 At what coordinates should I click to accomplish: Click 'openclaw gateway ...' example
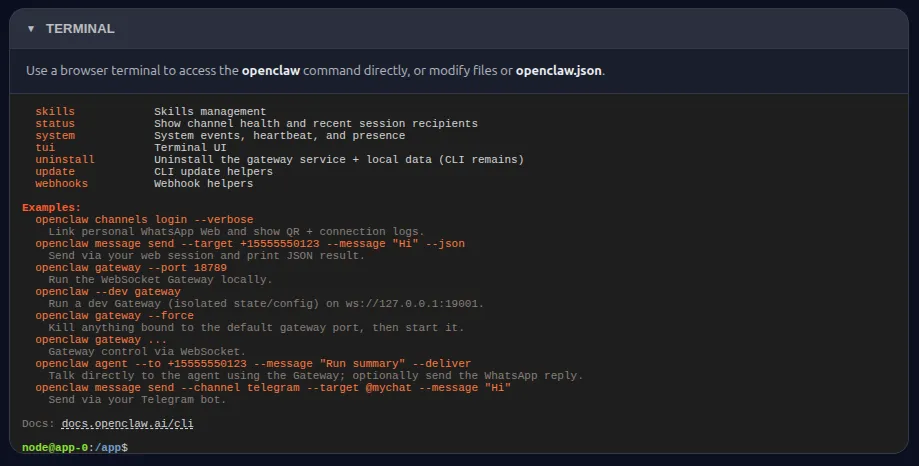(x=101, y=340)
